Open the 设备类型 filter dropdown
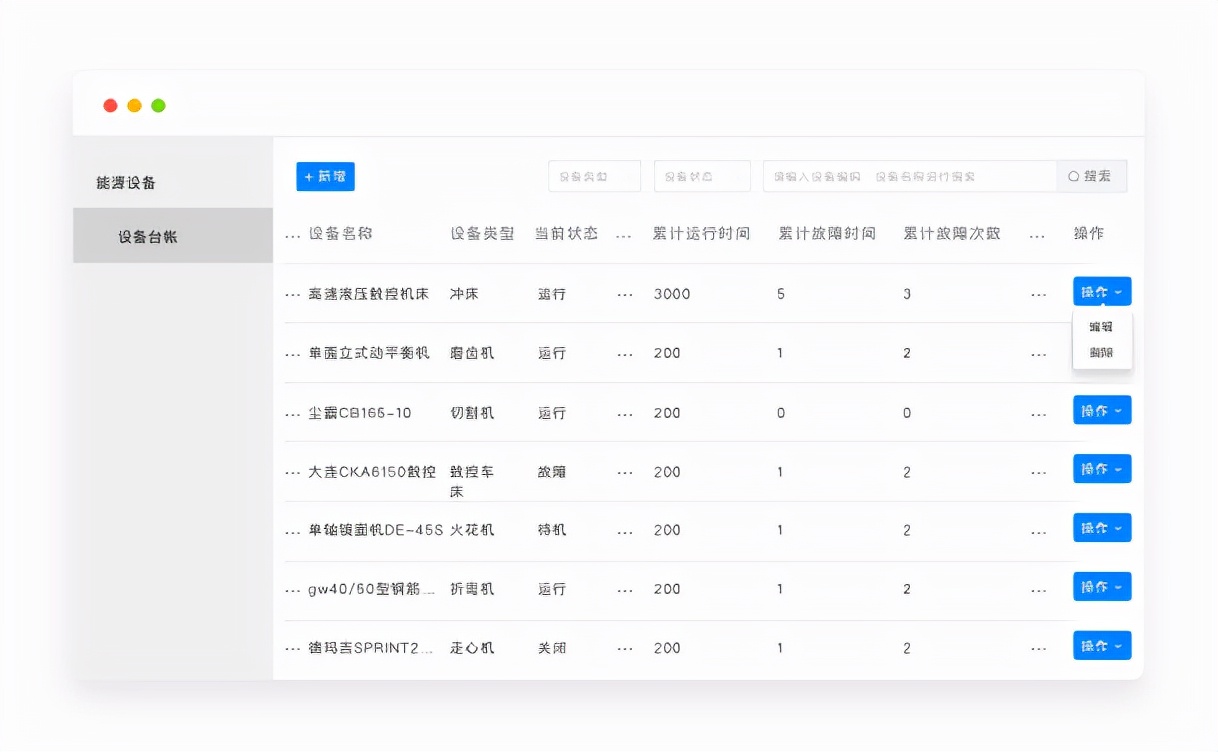Viewport: 1218px width, 752px height. tap(594, 176)
